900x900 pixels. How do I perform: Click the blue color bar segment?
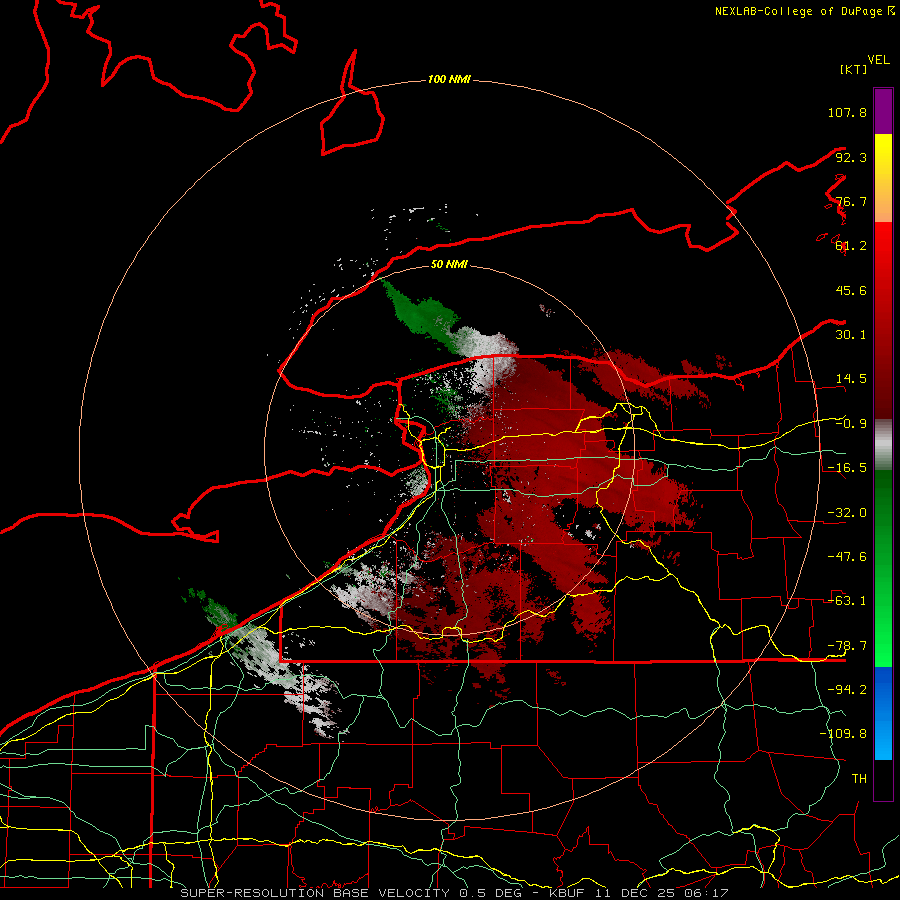(883, 713)
